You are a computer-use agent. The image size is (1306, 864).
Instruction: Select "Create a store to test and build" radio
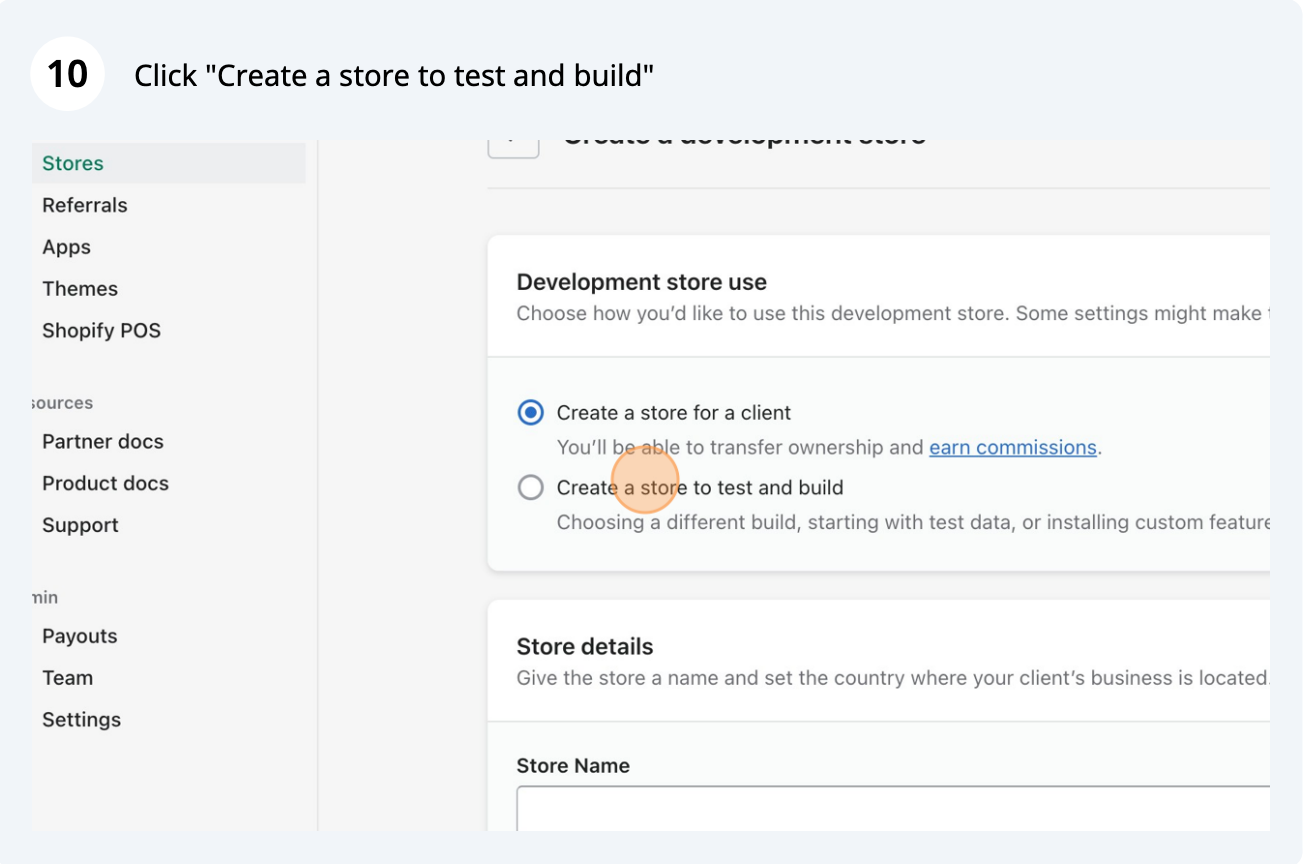(531, 487)
